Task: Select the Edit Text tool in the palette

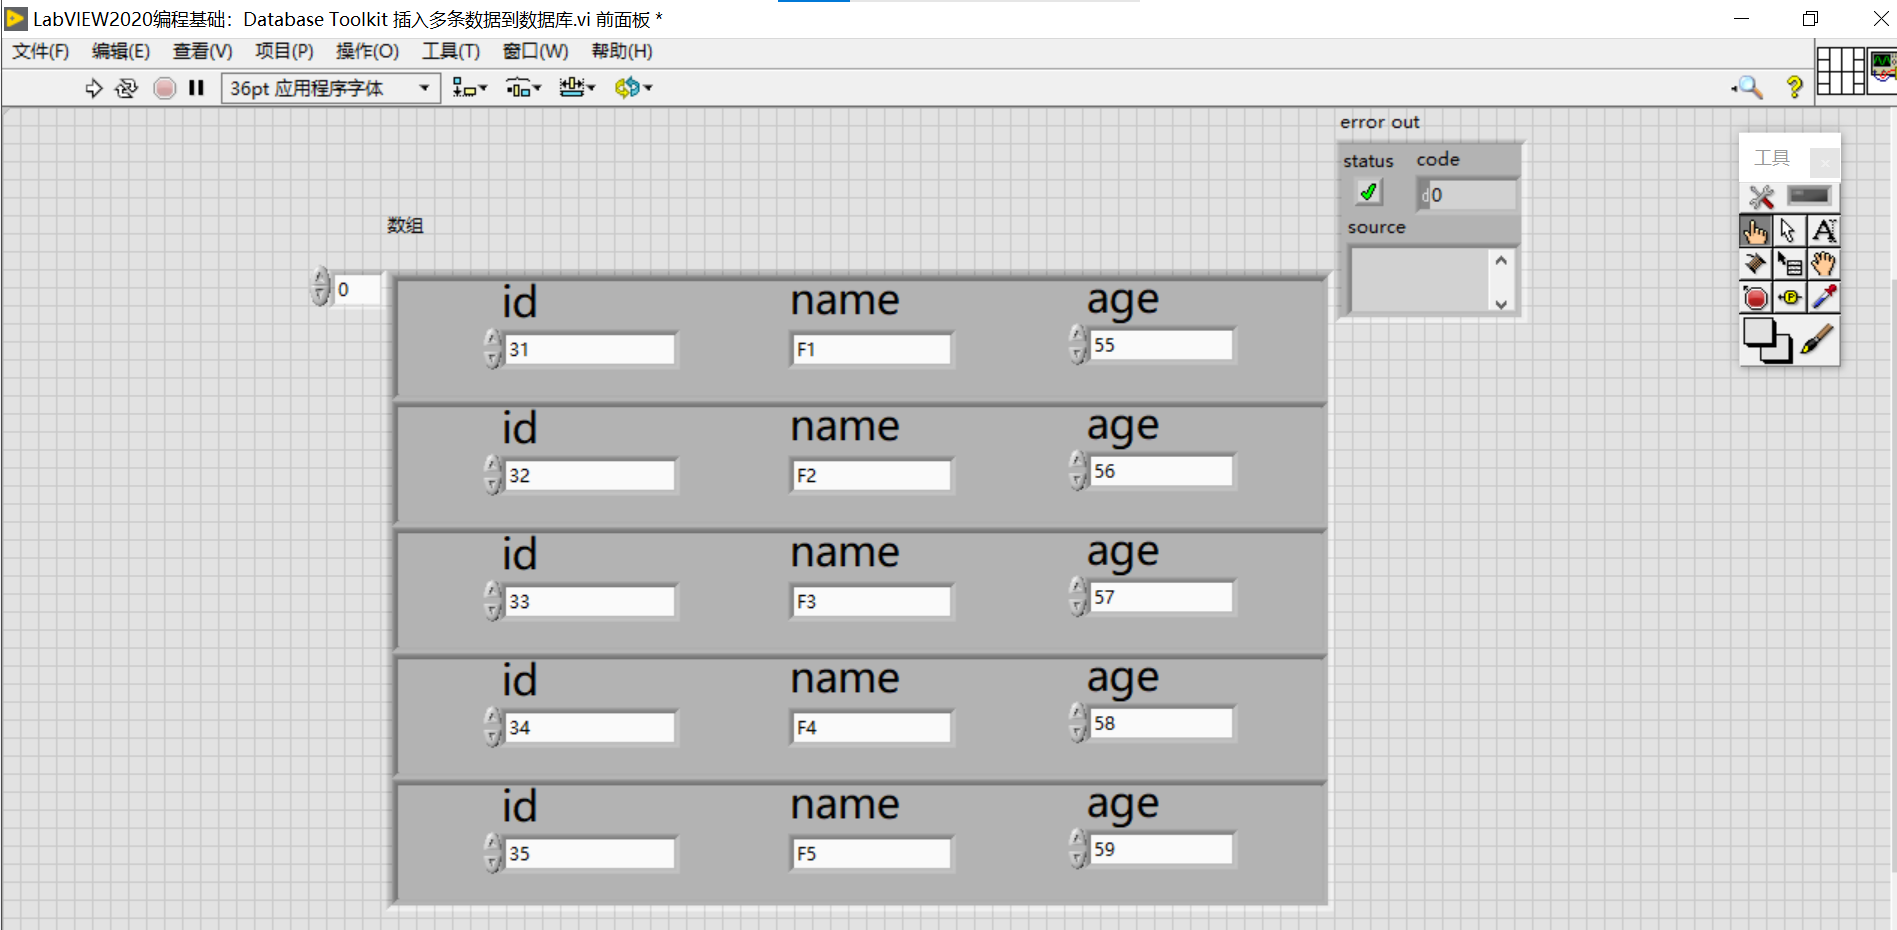Action: (1824, 231)
